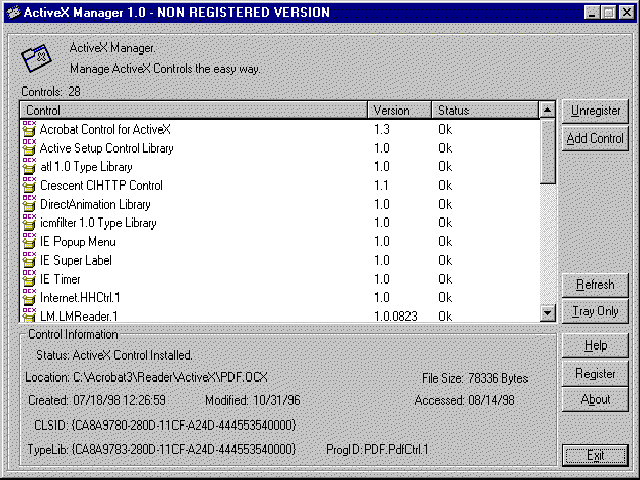Select the IE Timer control icon
The height and width of the screenshot is (480, 640).
(x=28, y=279)
